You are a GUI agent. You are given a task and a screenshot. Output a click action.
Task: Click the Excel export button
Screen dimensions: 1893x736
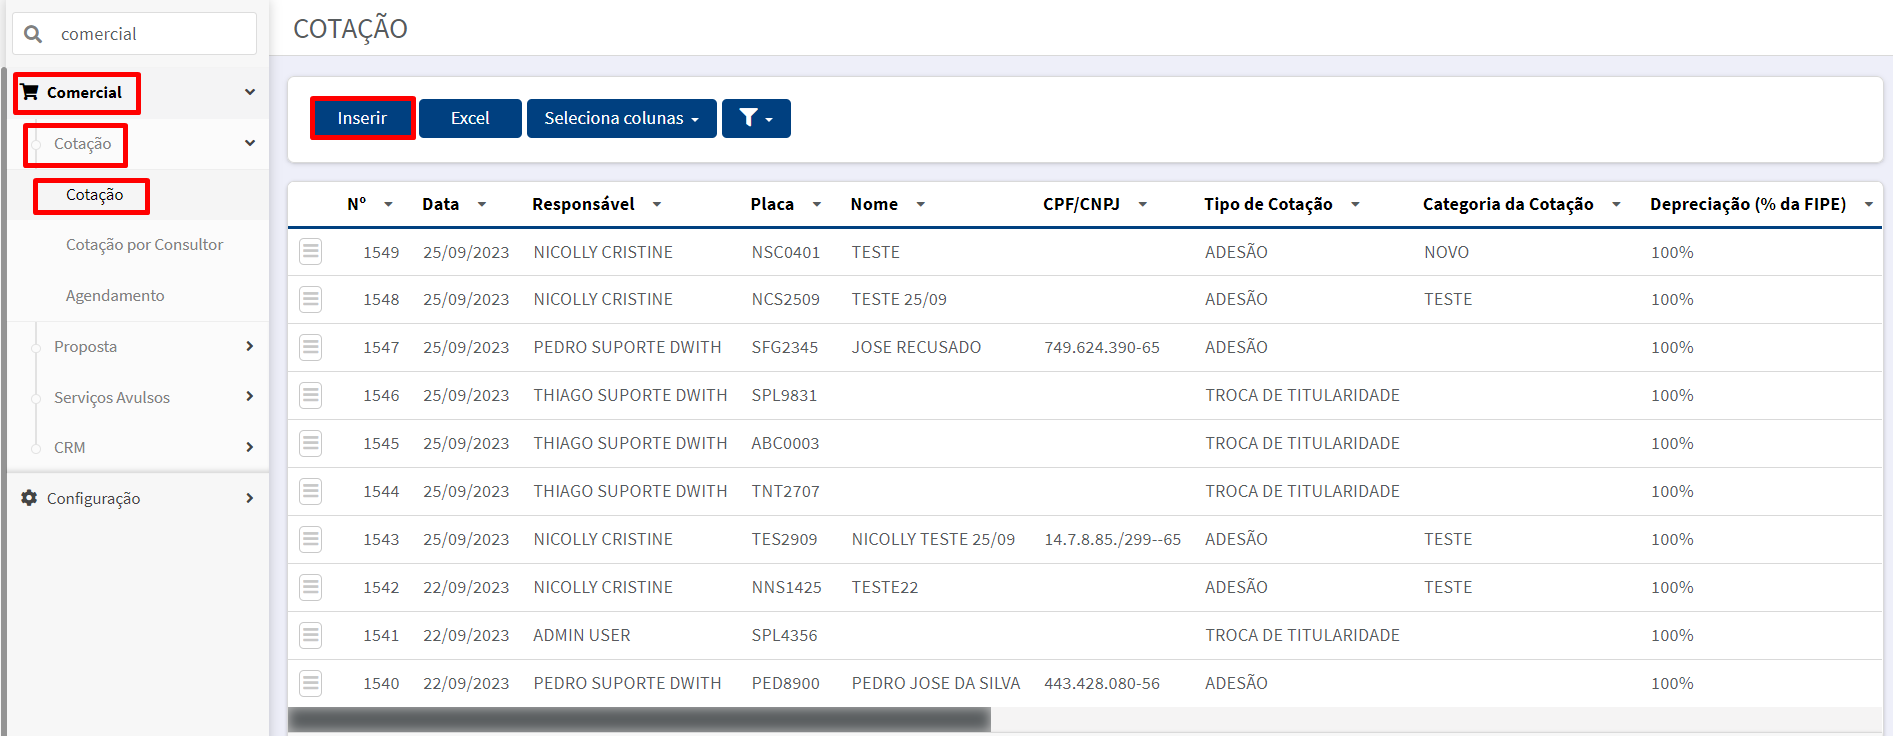point(470,118)
